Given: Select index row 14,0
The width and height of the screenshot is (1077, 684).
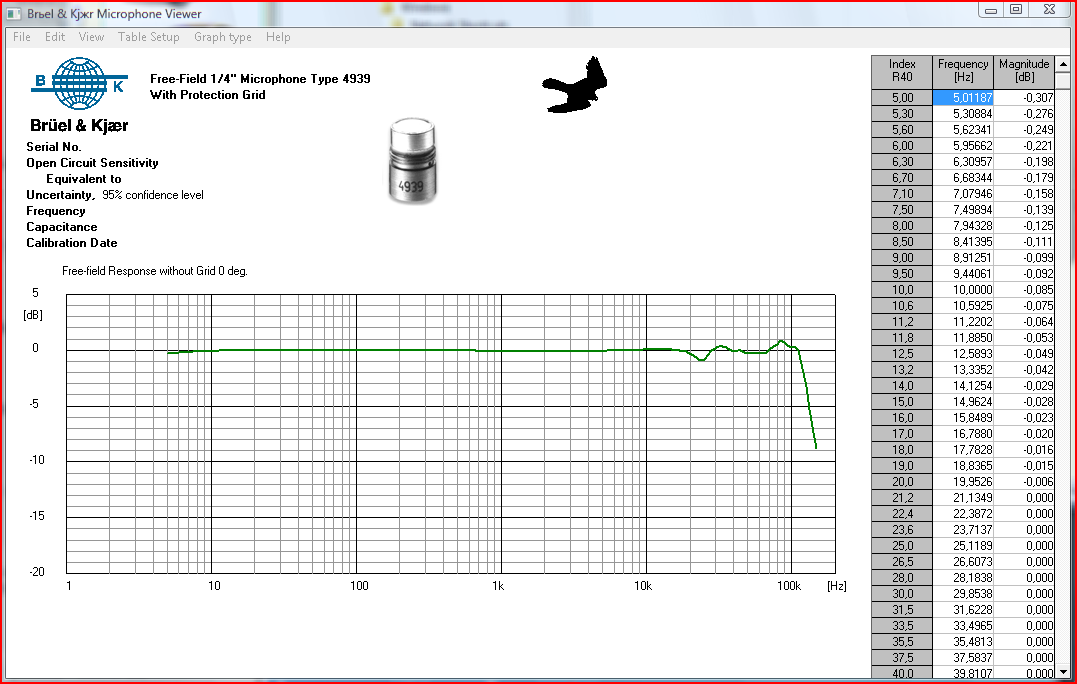Looking at the screenshot, I should (x=902, y=385).
